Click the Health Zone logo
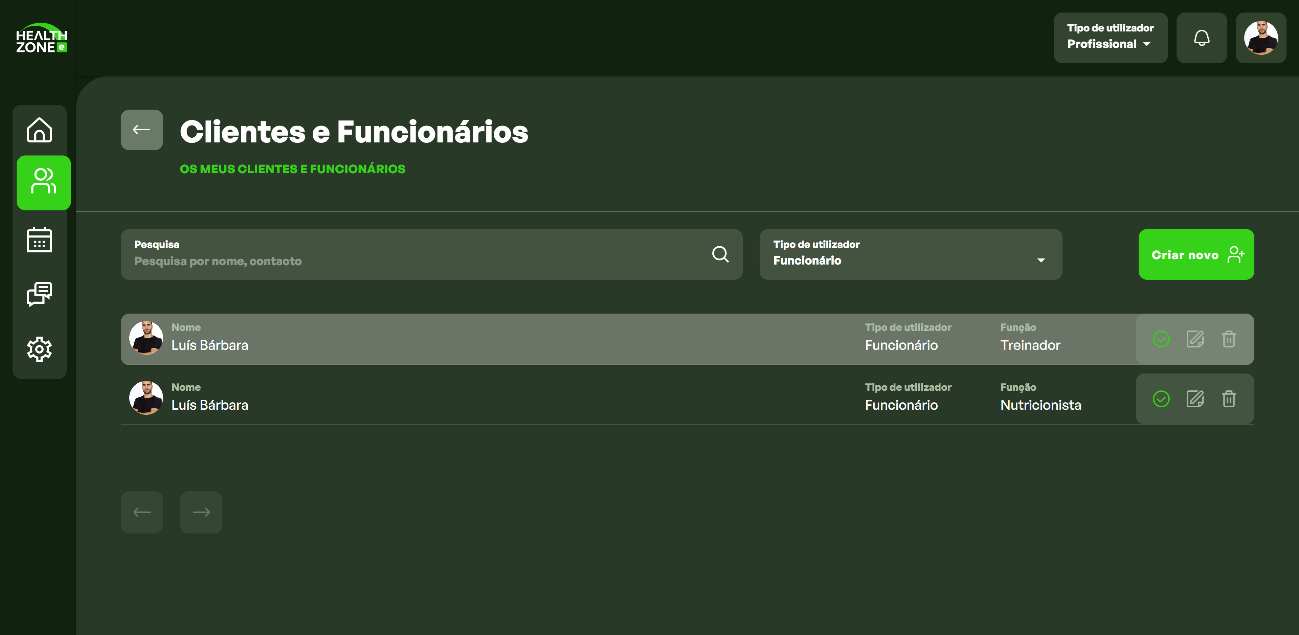 coord(42,38)
